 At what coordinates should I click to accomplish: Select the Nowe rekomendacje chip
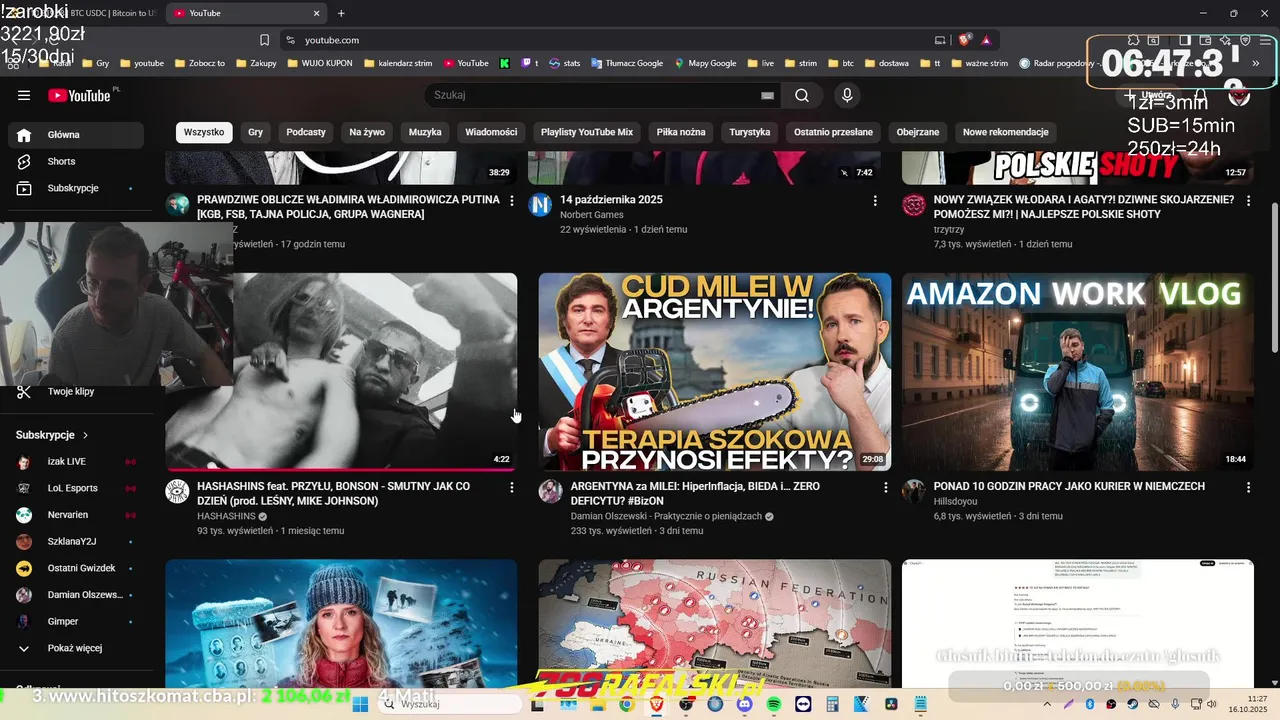tap(1006, 132)
